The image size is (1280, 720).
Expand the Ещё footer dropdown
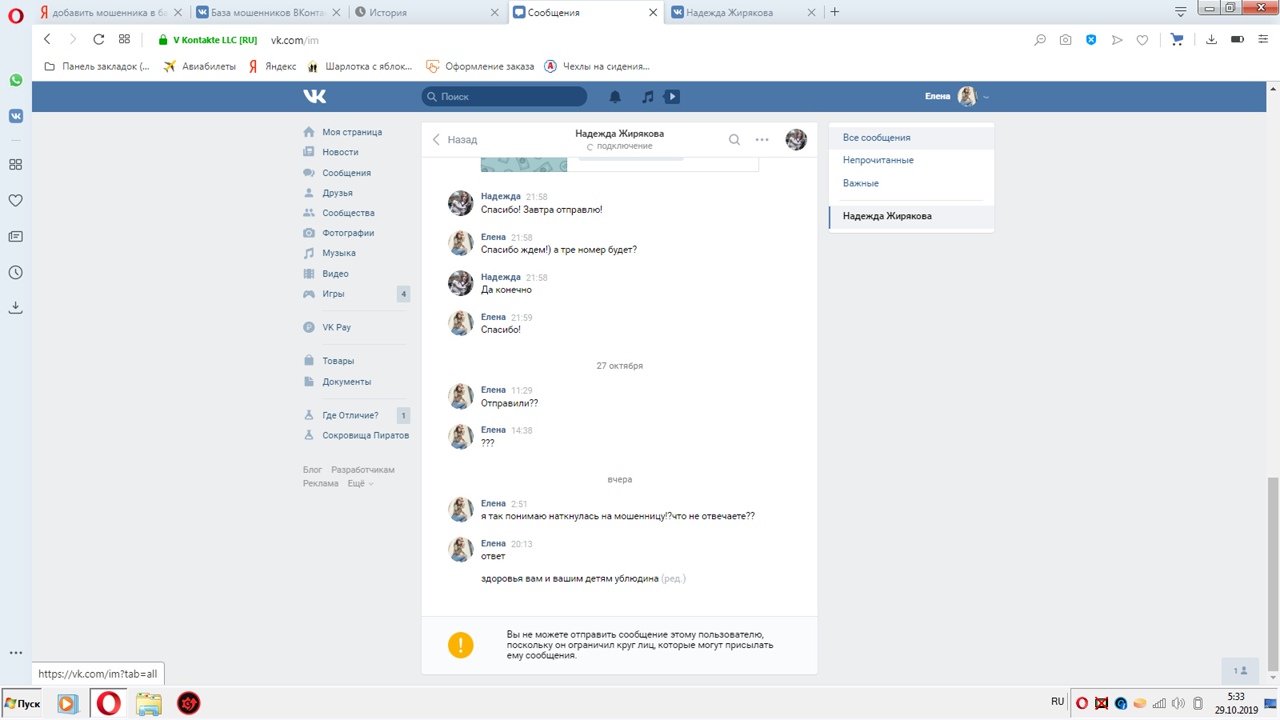(360, 484)
